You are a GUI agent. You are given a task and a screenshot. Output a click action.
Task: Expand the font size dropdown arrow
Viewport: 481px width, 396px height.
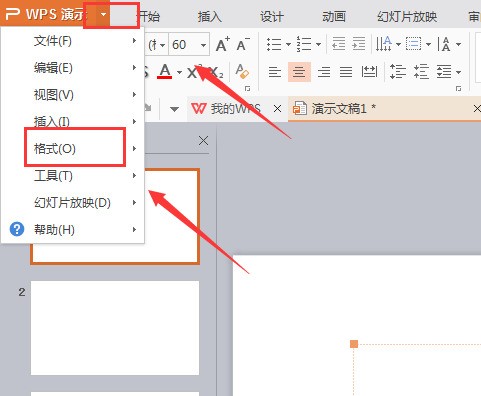(x=203, y=45)
